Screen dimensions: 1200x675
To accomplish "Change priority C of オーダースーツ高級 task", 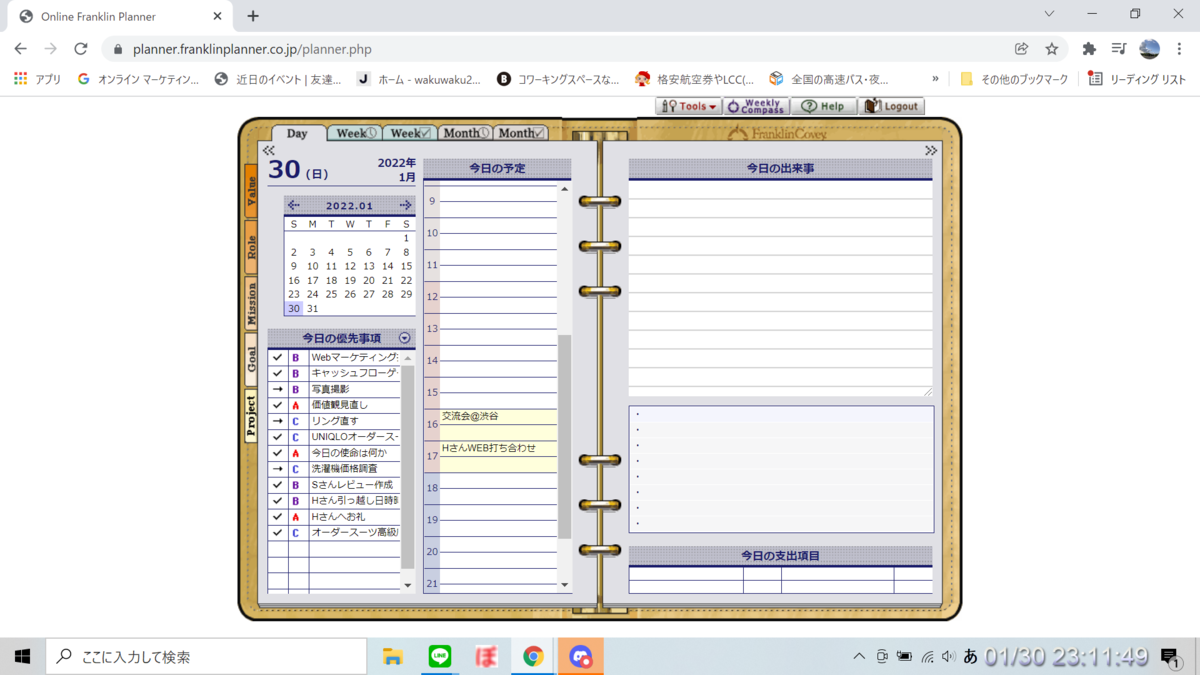I will pyautogui.click(x=296, y=533).
